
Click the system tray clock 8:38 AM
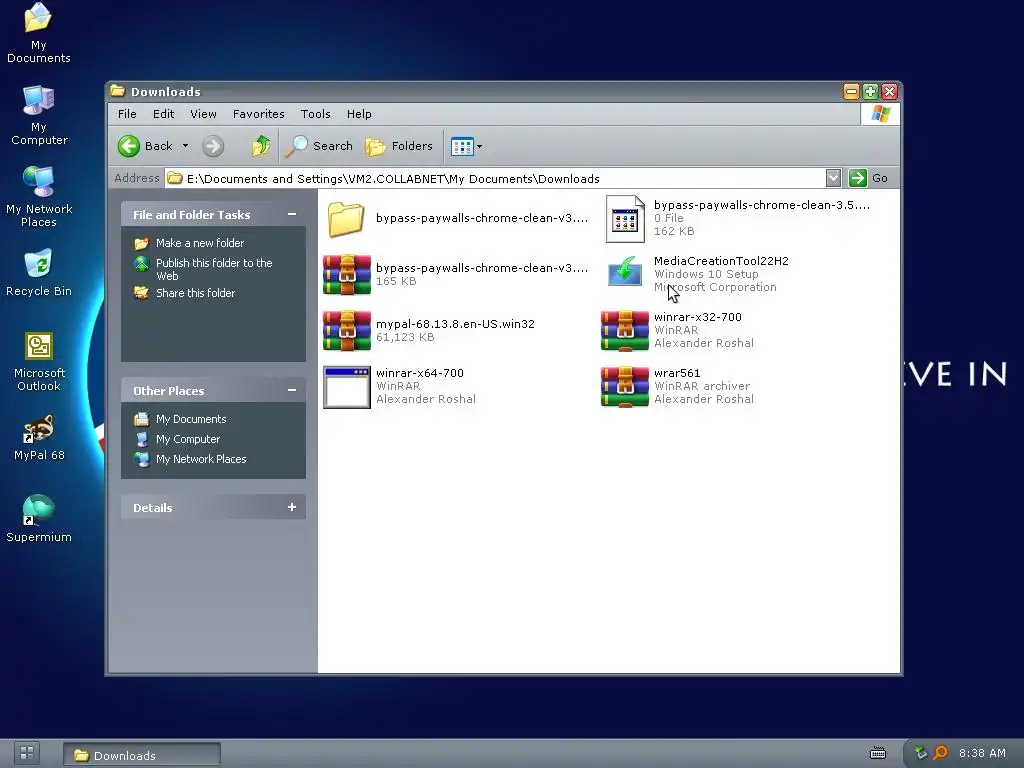pos(982,753)
